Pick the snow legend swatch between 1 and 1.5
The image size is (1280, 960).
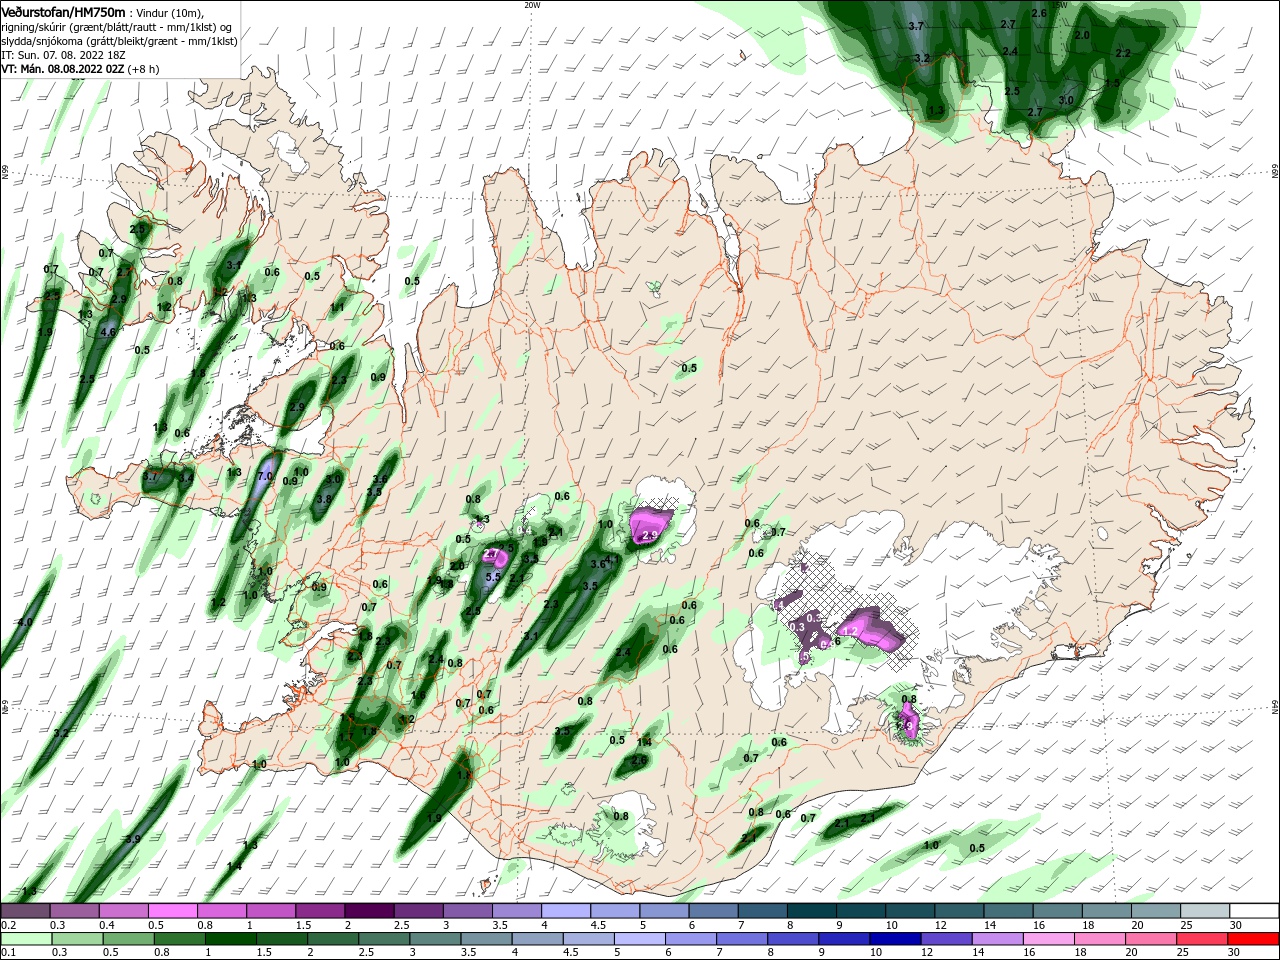point(272,911)
